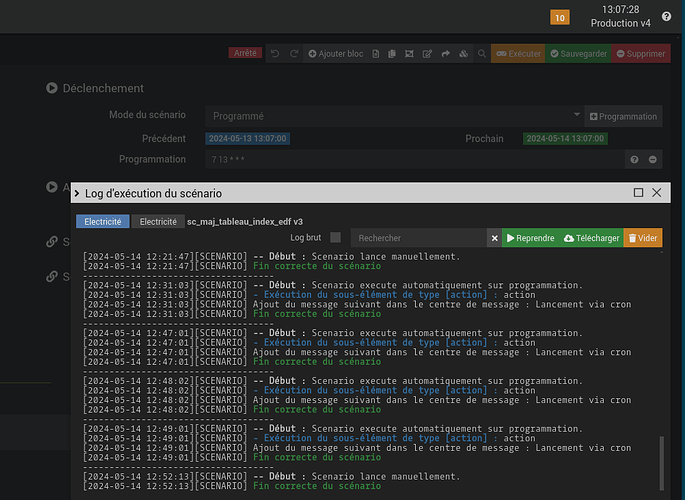
Task: Open cron help question mark icon
Action: click(x=634, y=159)
